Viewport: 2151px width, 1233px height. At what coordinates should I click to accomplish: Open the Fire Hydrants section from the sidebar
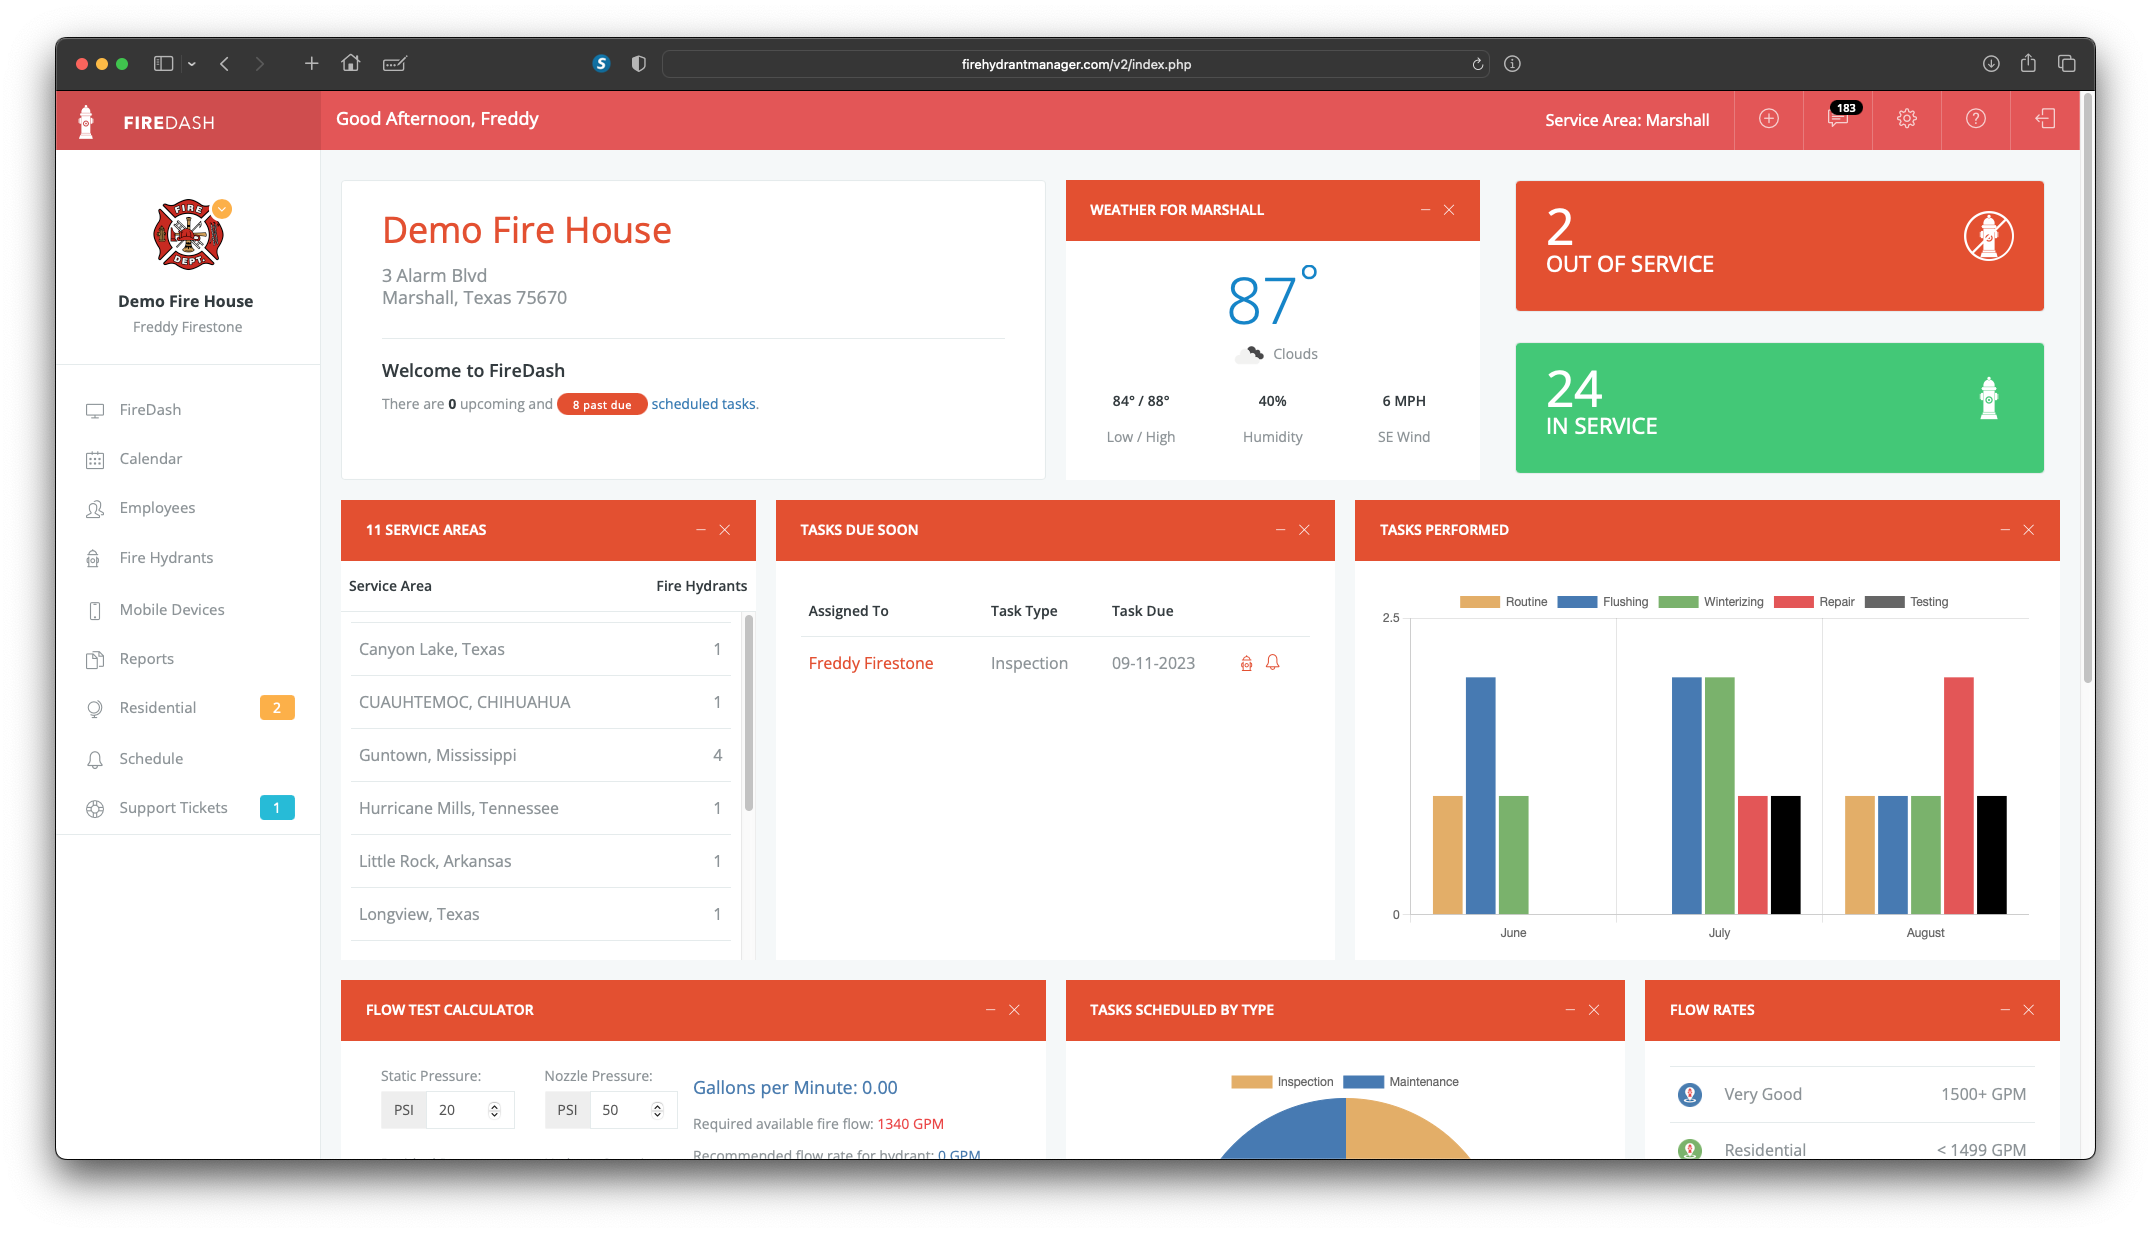point(165,557)
